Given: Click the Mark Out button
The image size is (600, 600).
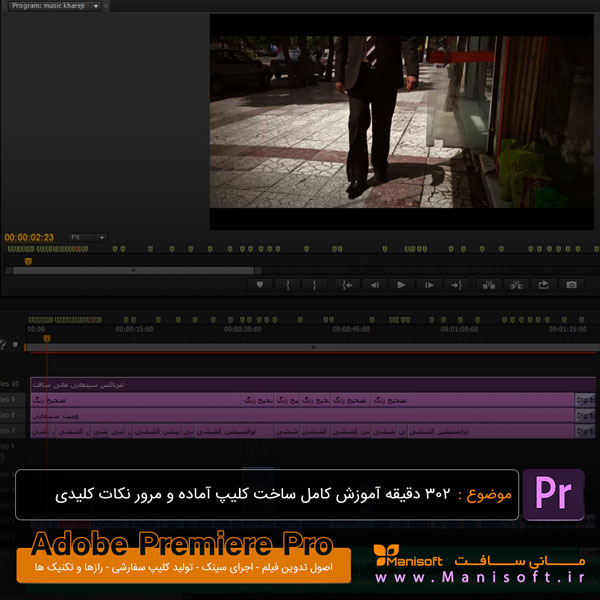Looking at the screenshot, I should point(315,285).
